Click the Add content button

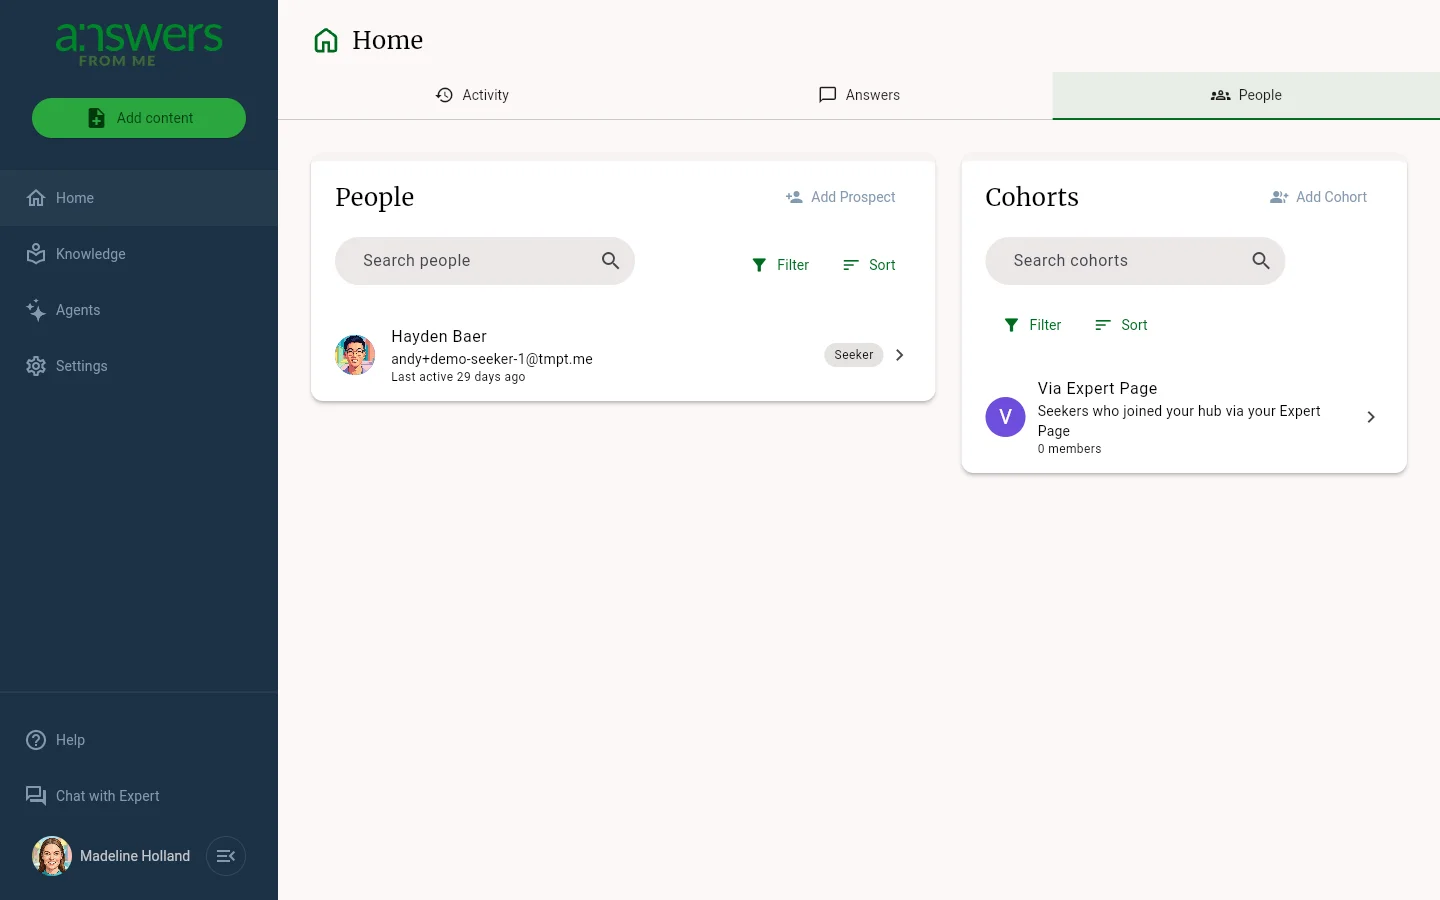(139, 118)
